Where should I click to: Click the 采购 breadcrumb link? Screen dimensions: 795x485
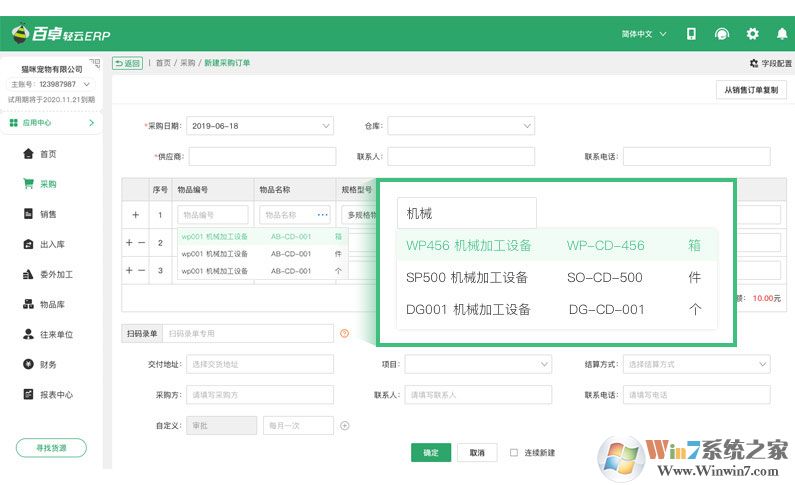[x=187, y=63]
